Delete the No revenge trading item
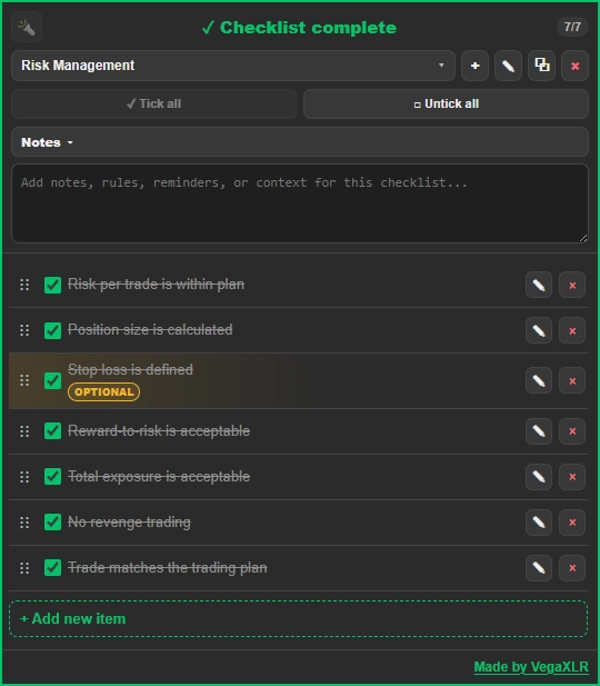The width and height of the screenshot is (600, 686). click(572, 522)
